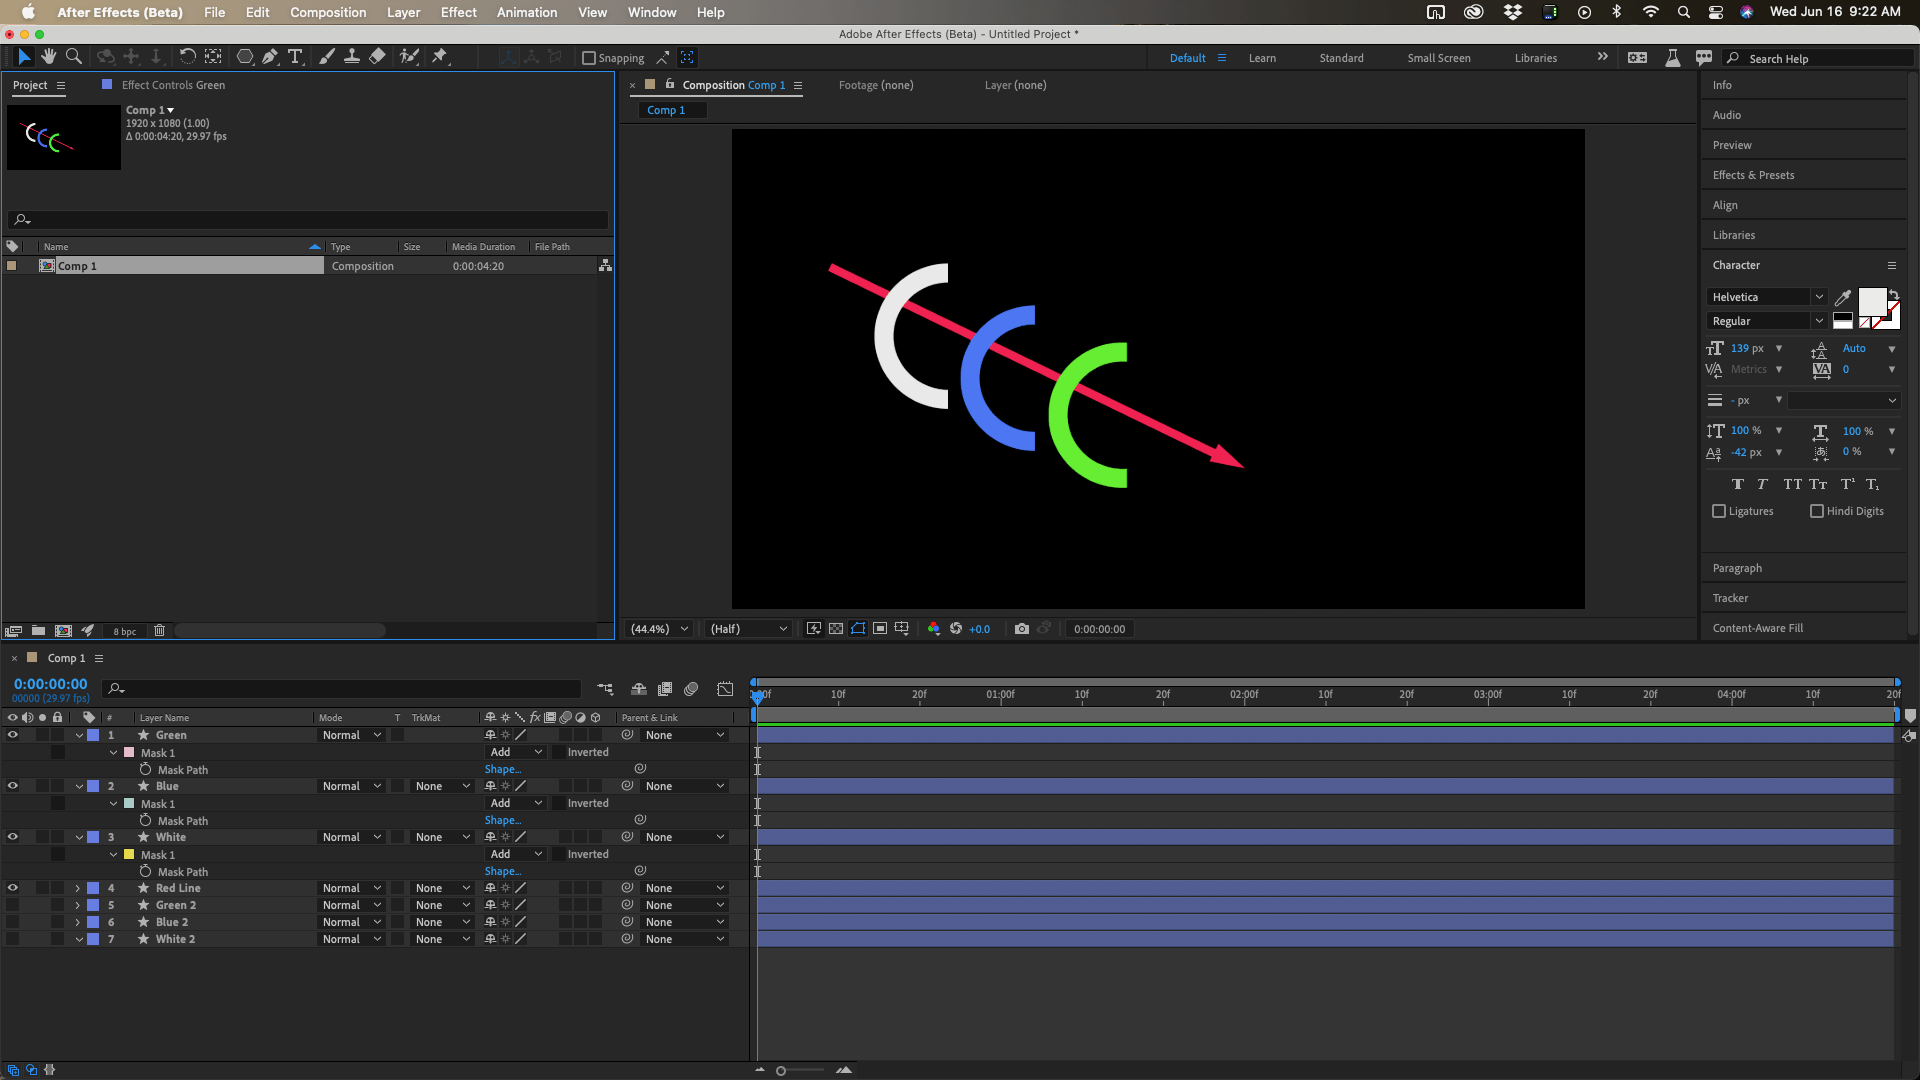This screenshot has height=1080, width=1920.
Task: Select the Clone Stamp tool
Action: click(x=351, y=57)
